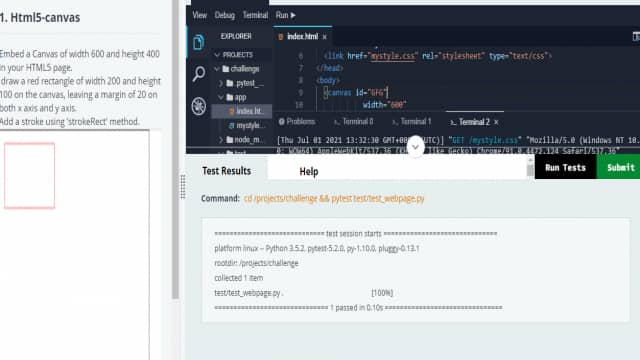Click the <body> tag code line

(328, 80)
